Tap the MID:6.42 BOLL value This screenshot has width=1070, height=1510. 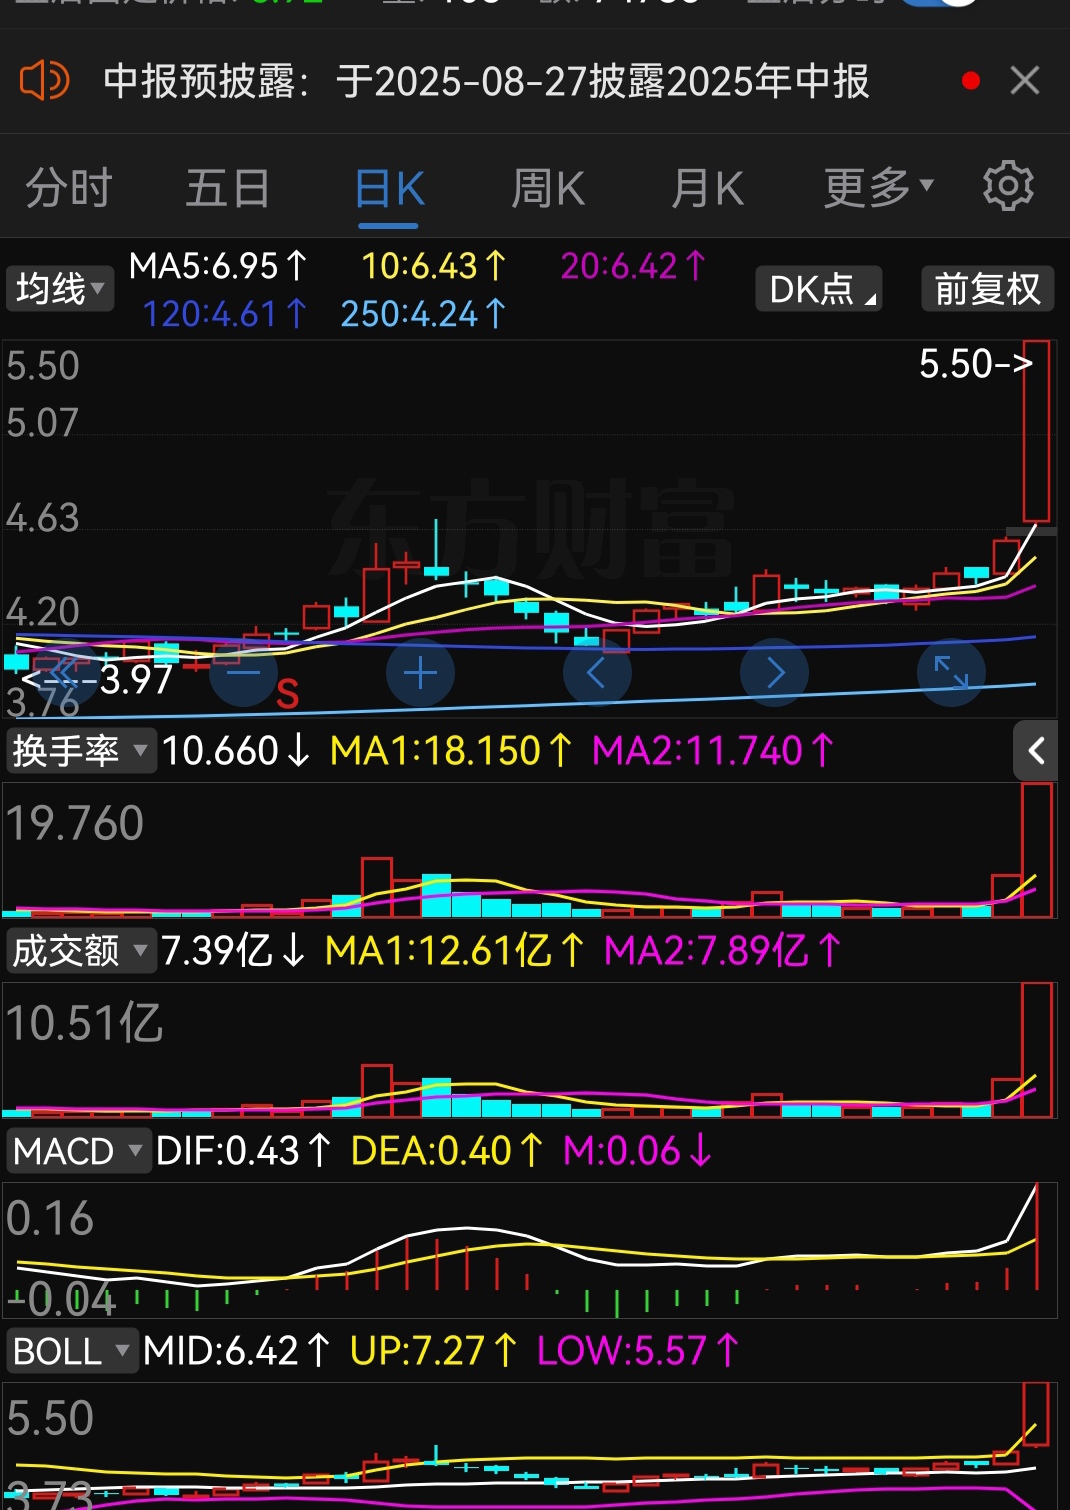pos(236,1351)
